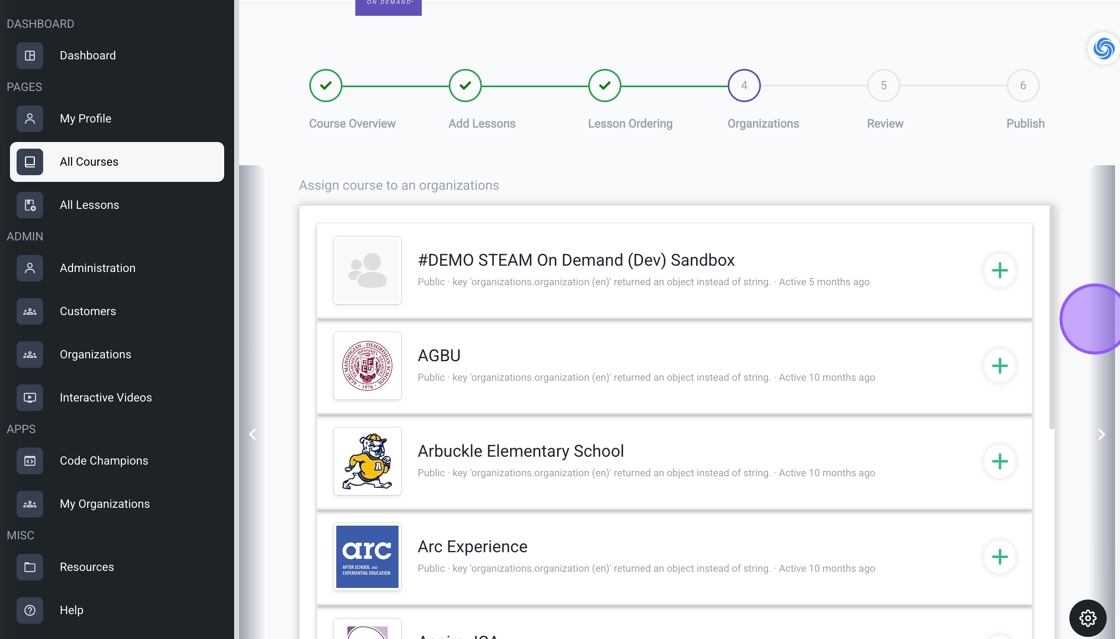This screenshot has height=639, width=1120.
Task: Add the #DEMO STEAM On Demand Sandbox organization
Action: click(1000, 271)
